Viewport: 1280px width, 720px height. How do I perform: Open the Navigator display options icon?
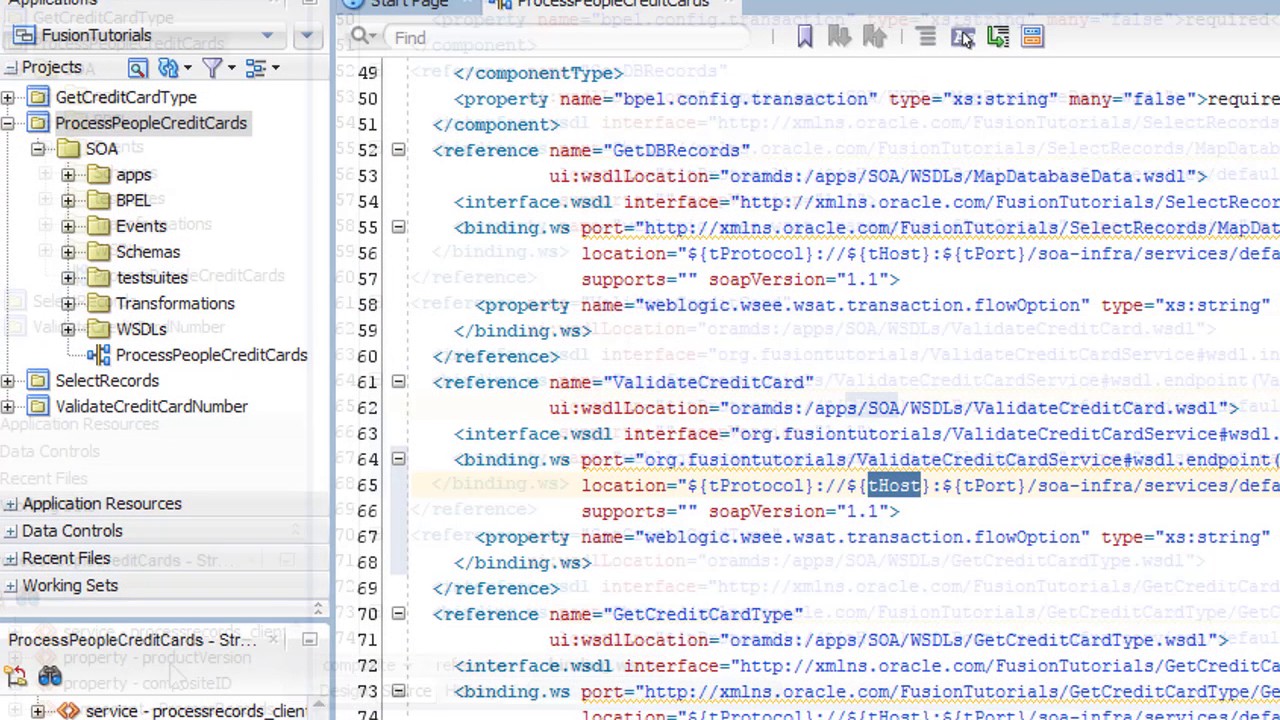click(x=255, y=68)
